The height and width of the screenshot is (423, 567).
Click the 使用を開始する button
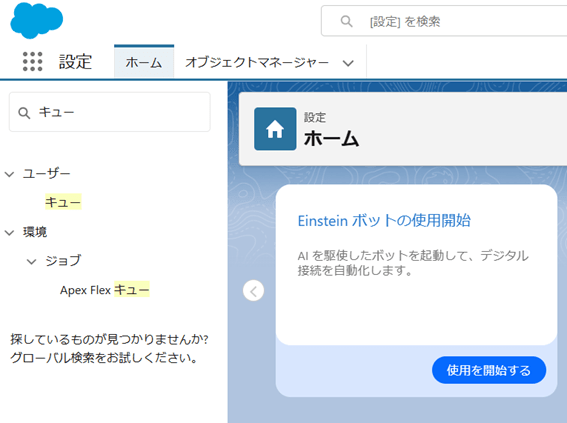click(489, 370)
